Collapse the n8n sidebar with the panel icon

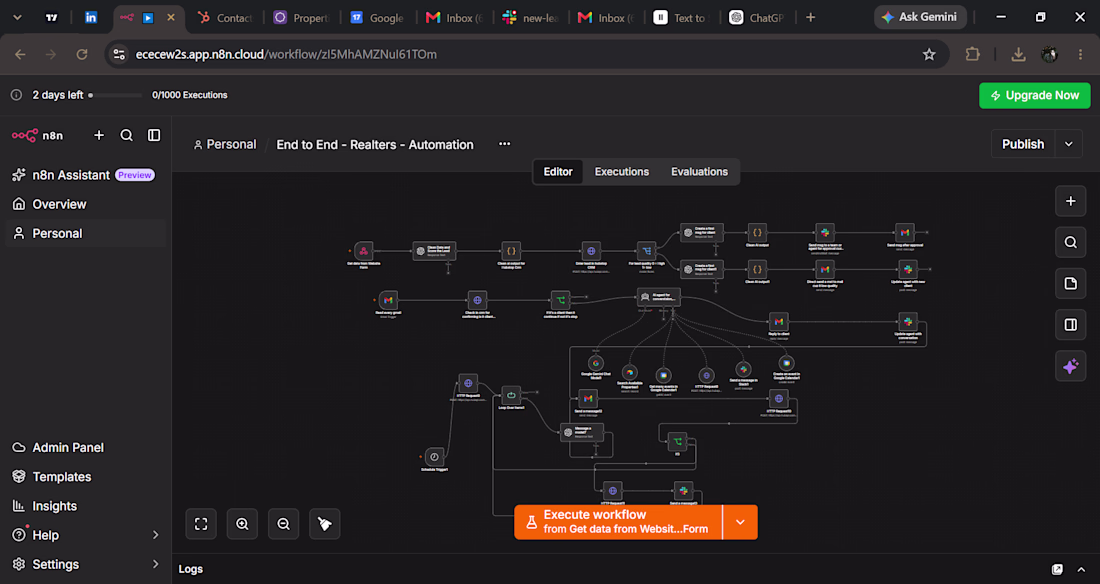click(x=154, y=135)
